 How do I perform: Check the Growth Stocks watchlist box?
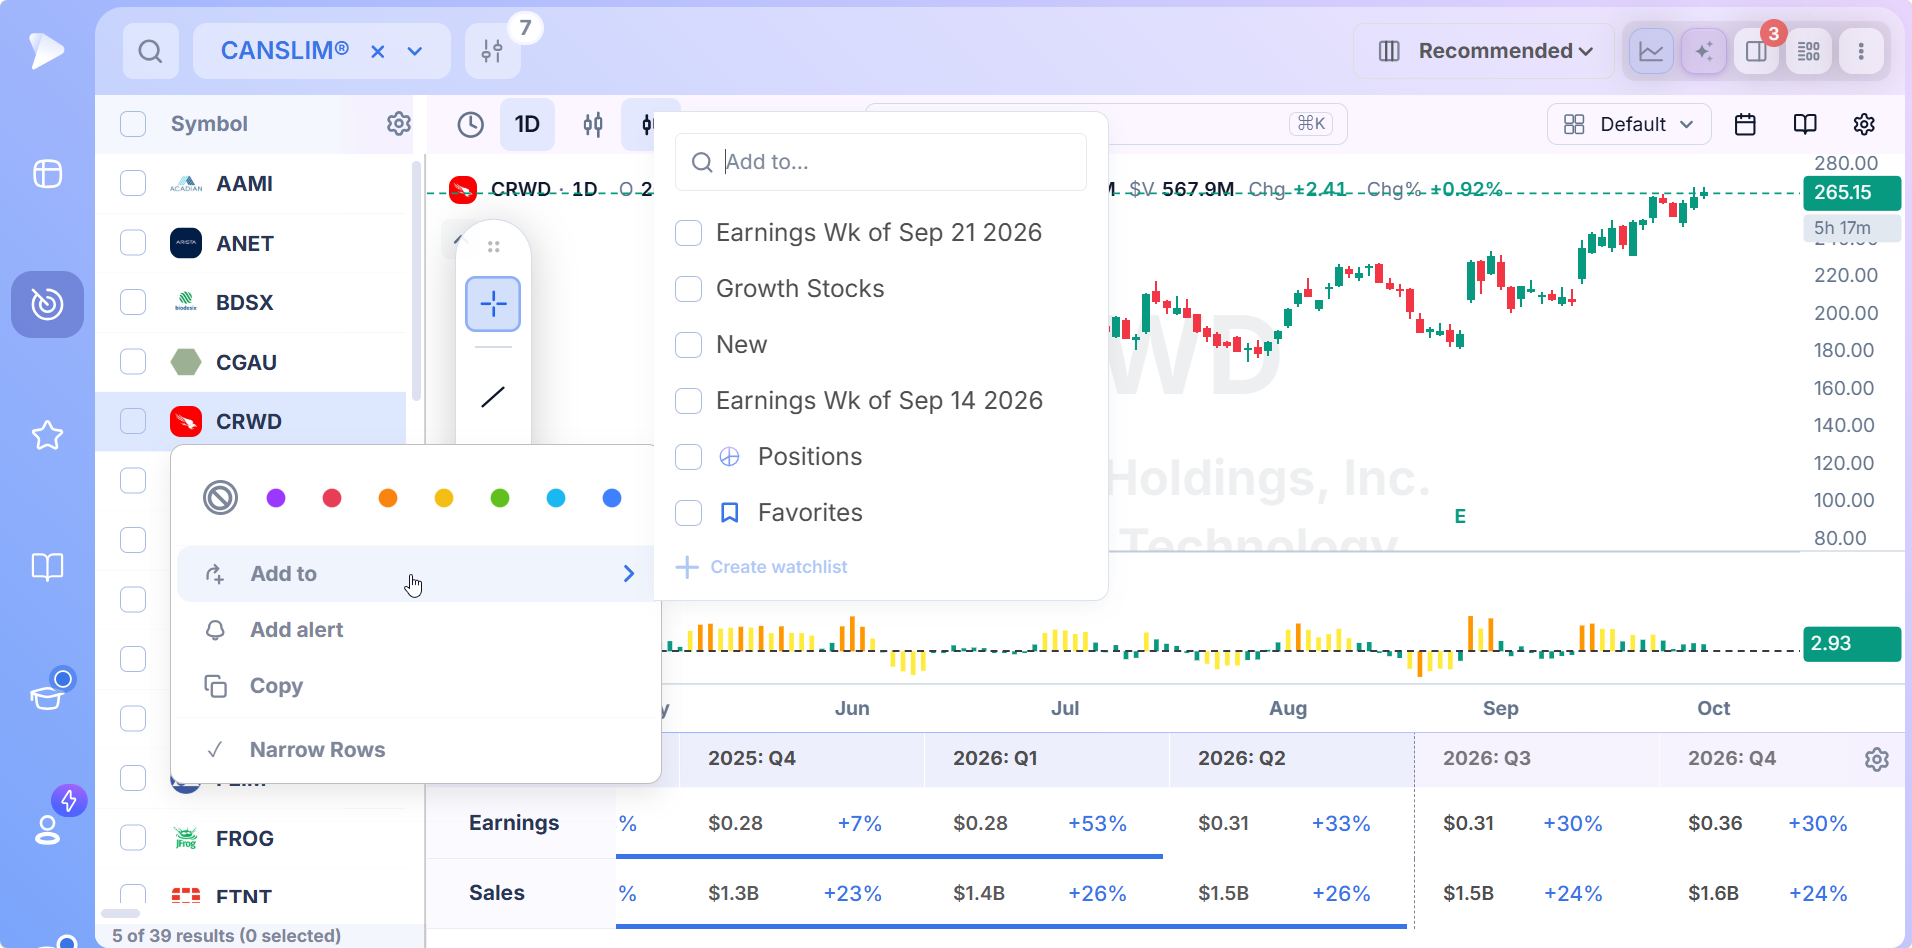tap(689, 289)
